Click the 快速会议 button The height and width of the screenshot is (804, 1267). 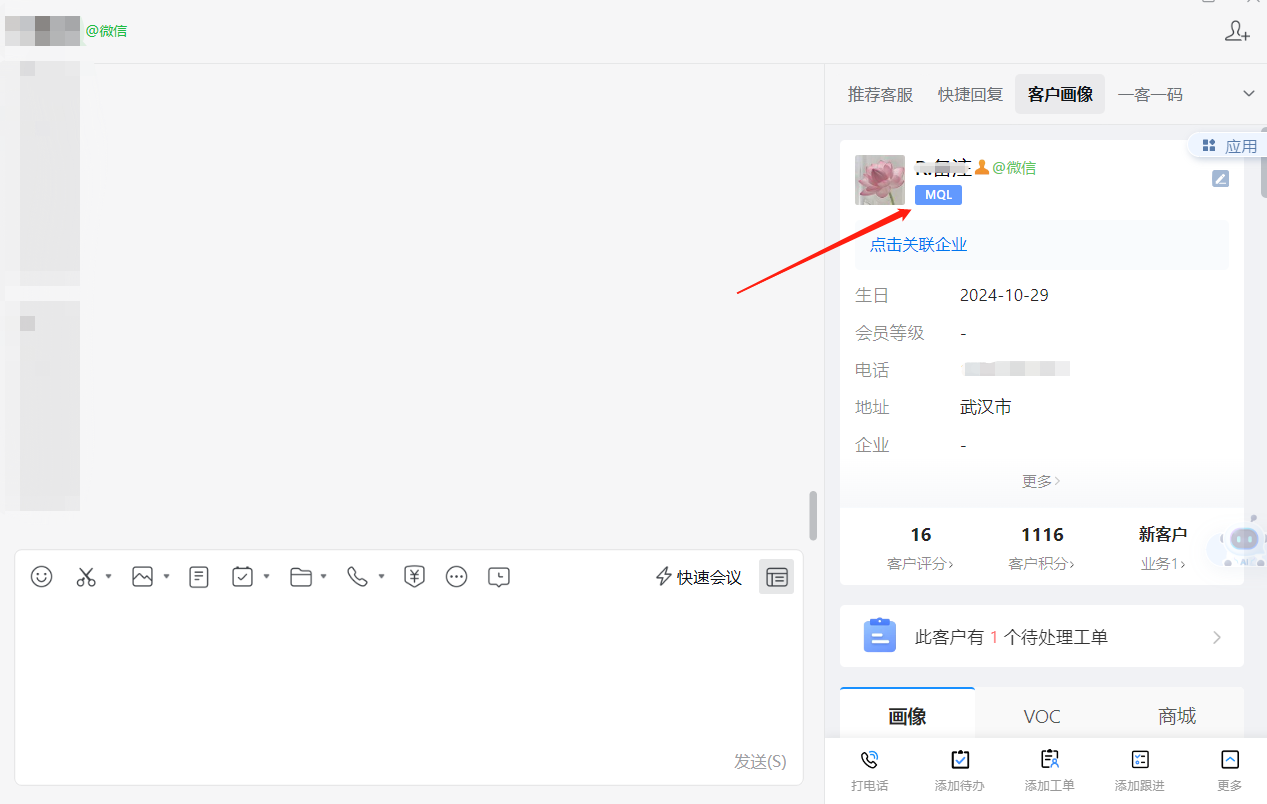tap(699, 577)
